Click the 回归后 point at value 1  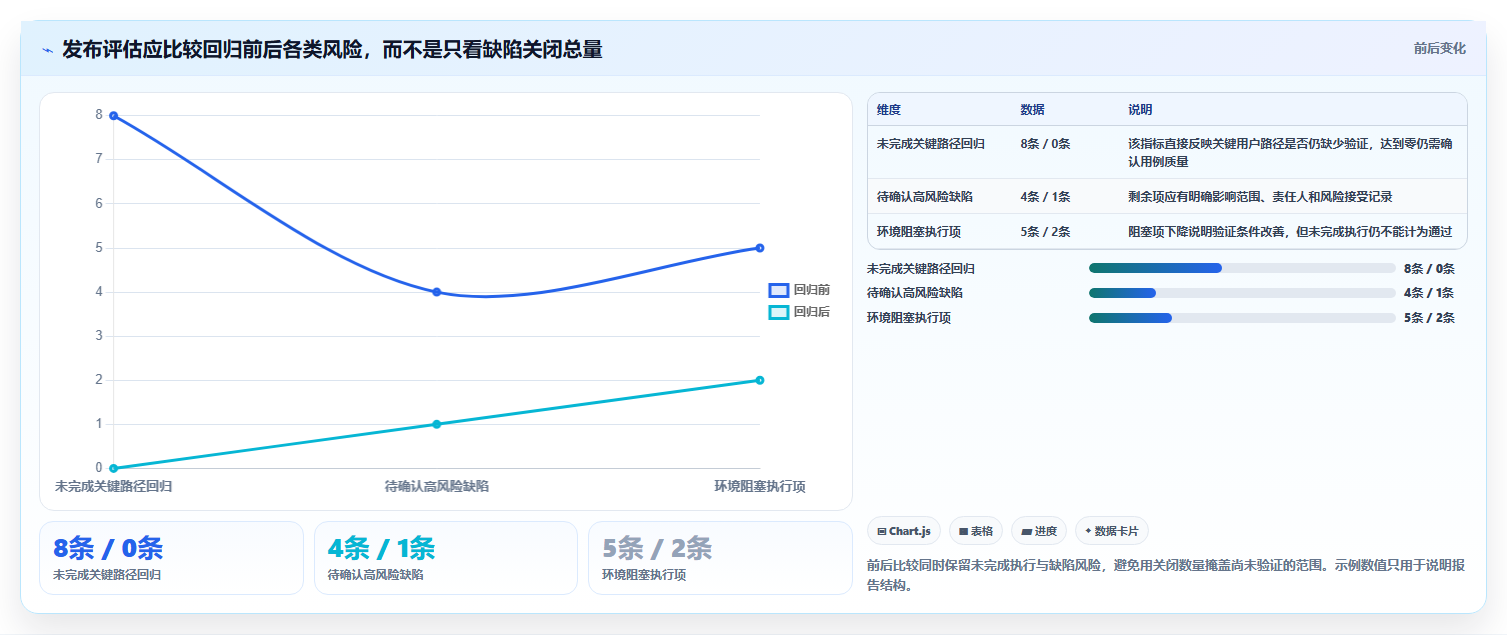pos(437,424)
